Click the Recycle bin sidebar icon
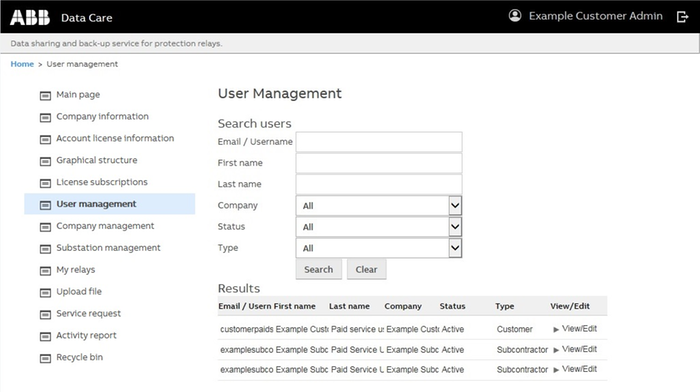This screenshot has height=392, width=700. tap(45, 358)
